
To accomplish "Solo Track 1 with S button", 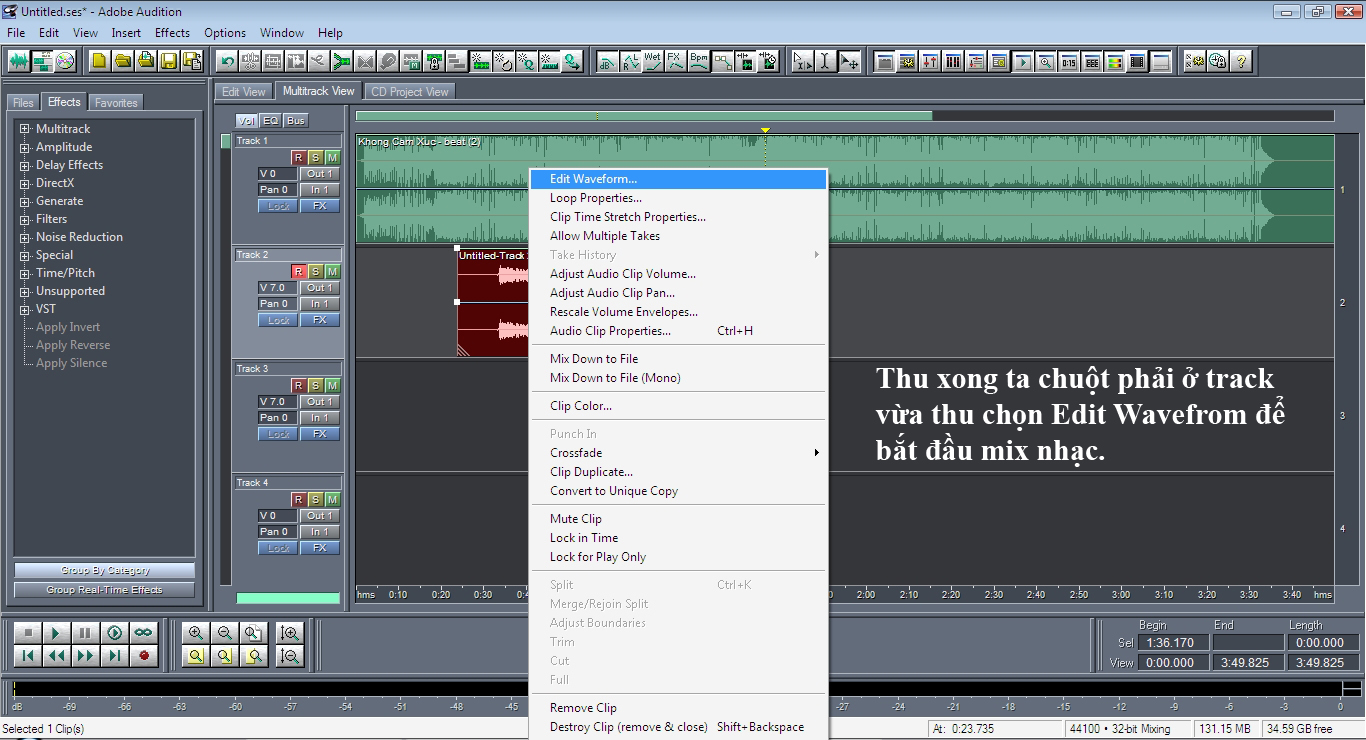I will pos(315,157).
